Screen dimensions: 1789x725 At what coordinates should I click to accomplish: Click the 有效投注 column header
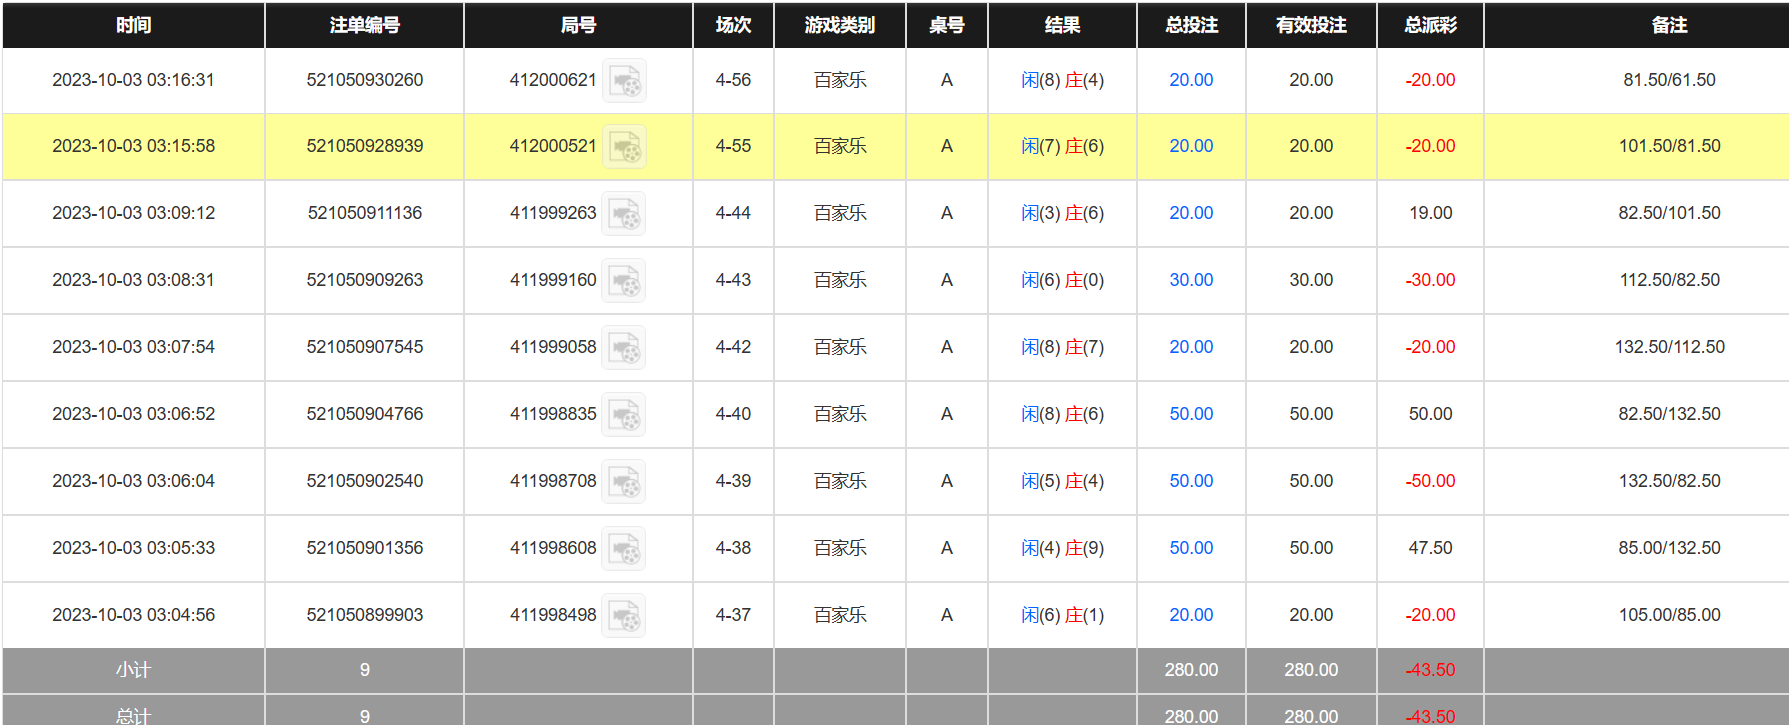[x=1311, y=25]
